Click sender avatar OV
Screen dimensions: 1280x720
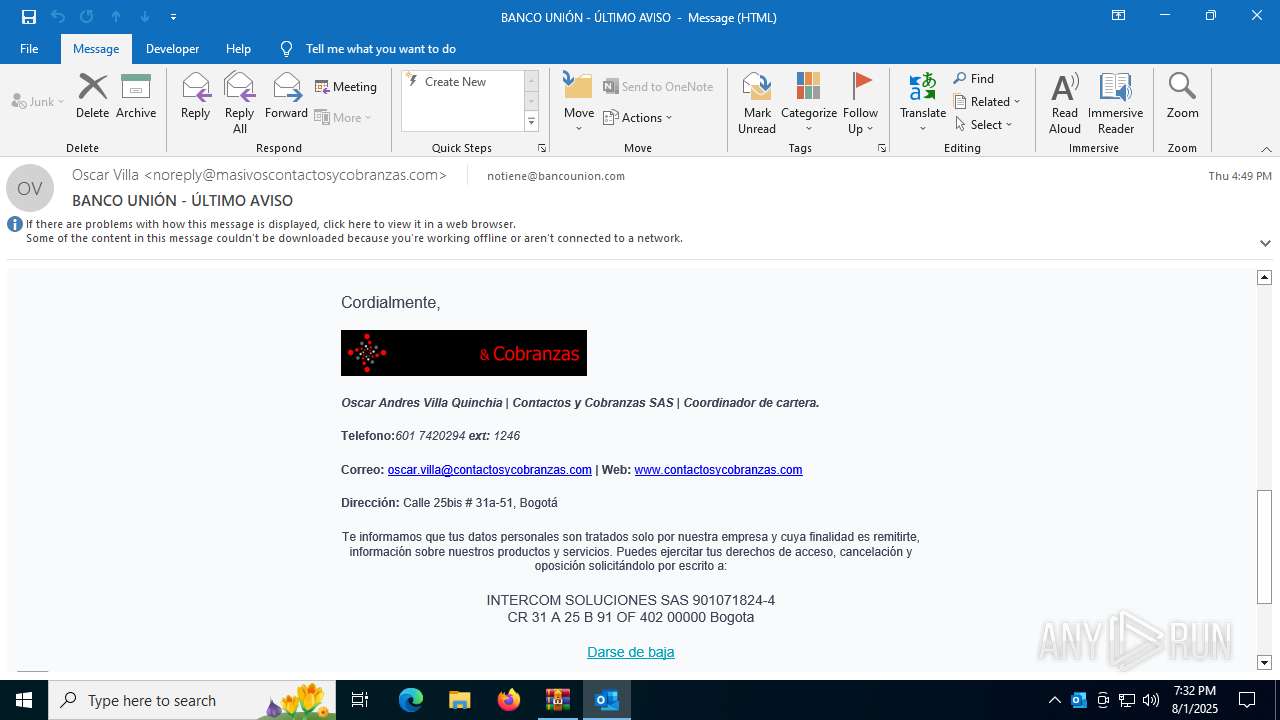click(30, 188)
